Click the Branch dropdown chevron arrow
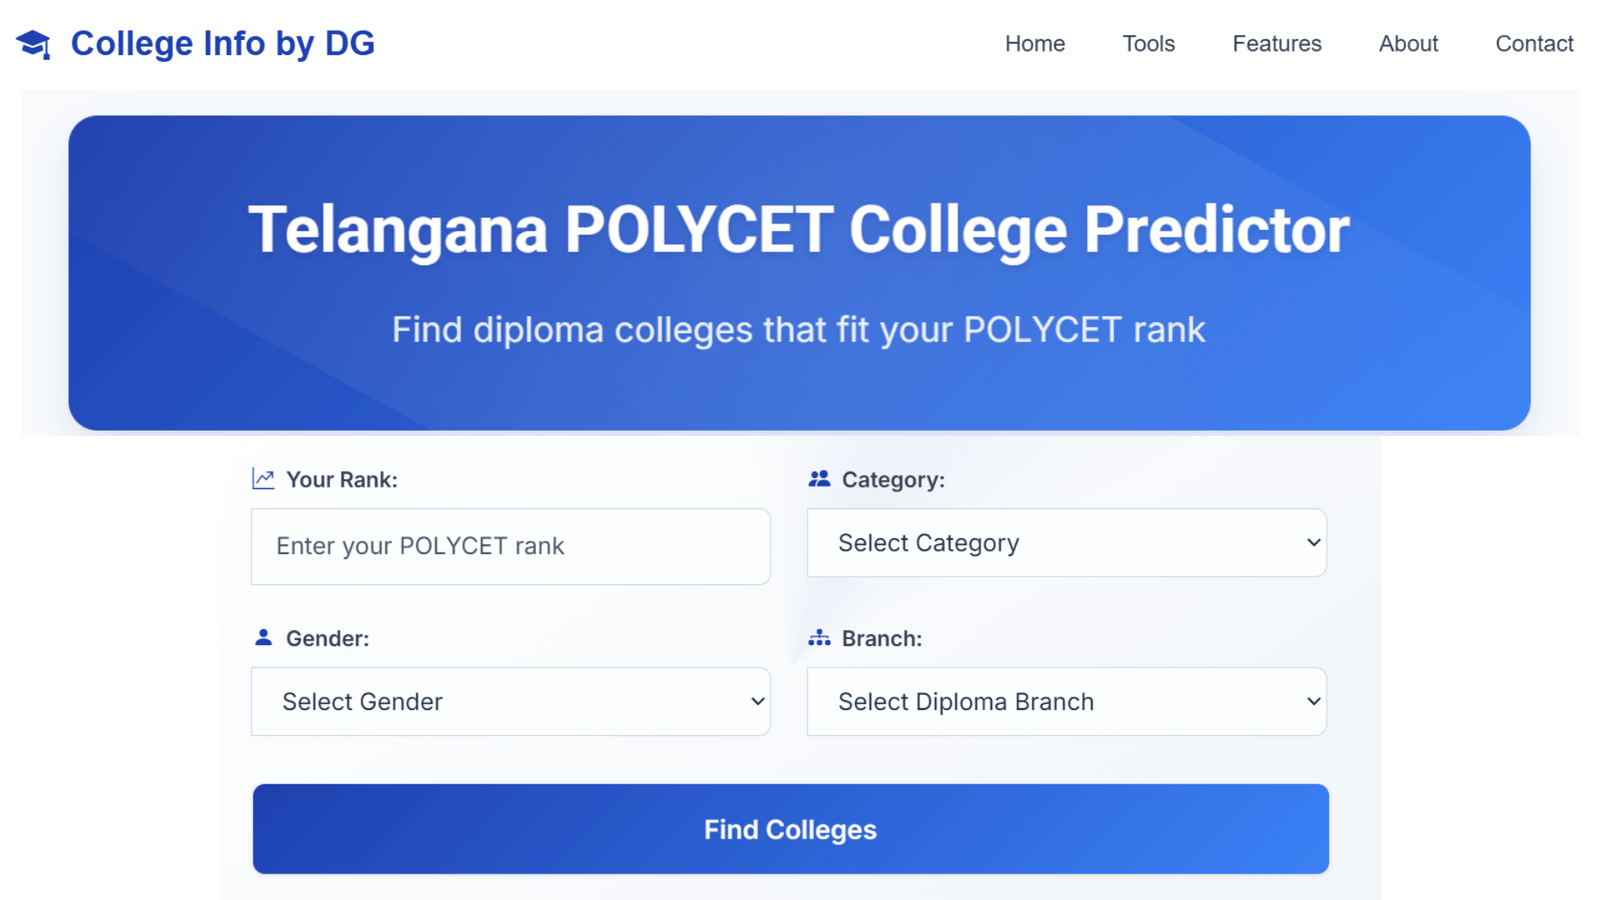Screen dimensions: 1600x900 coord(1314,701)
